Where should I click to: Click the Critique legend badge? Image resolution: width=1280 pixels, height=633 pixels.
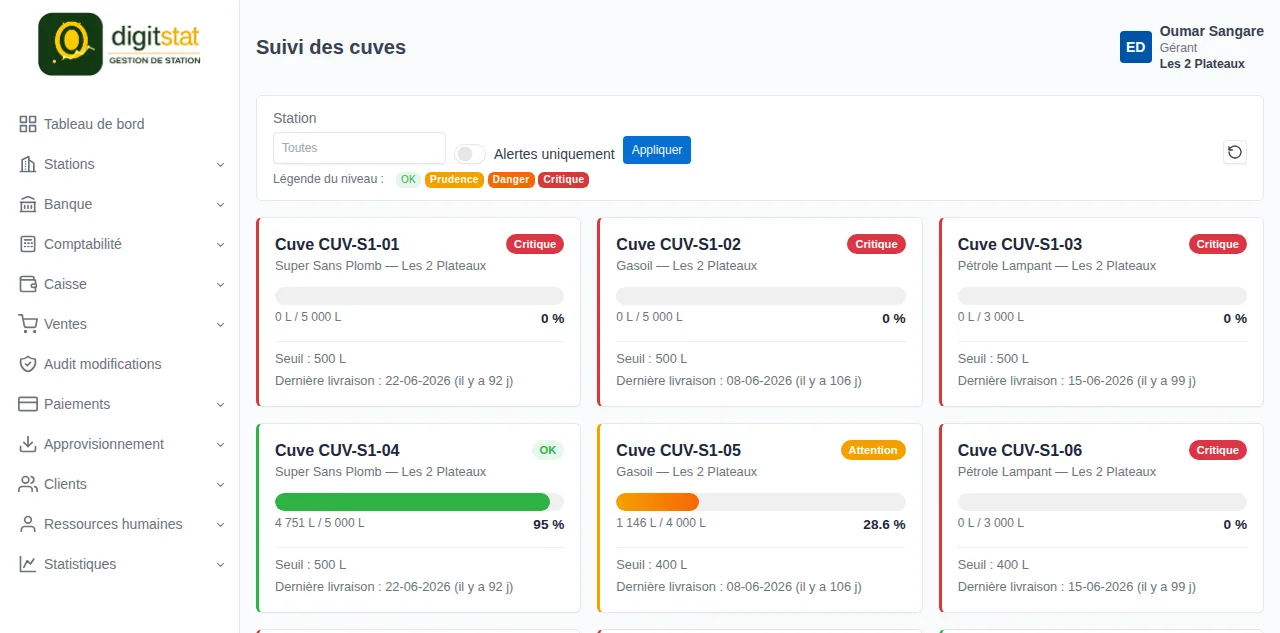click(x=564, y=180)
